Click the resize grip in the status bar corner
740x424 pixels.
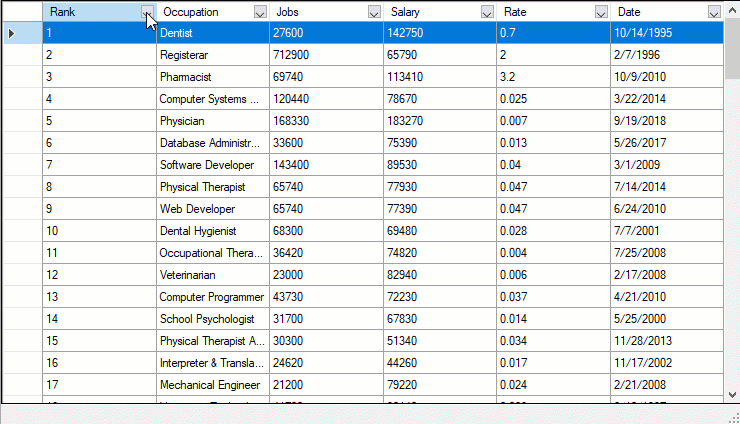(734, 417)
